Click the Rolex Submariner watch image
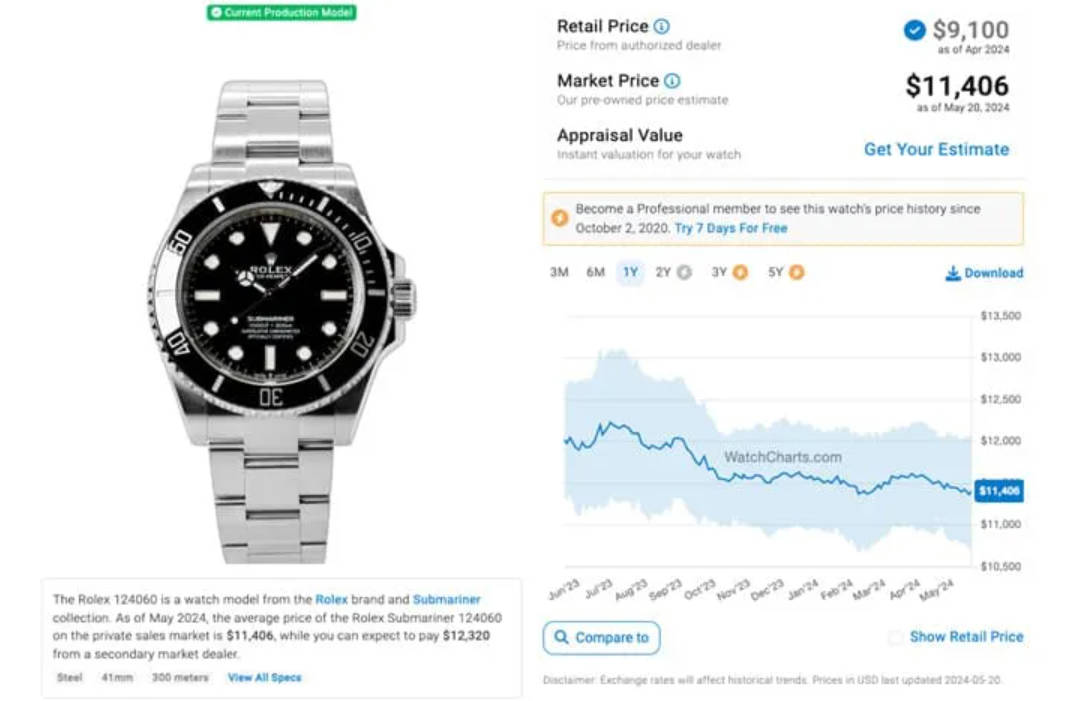 281,322
